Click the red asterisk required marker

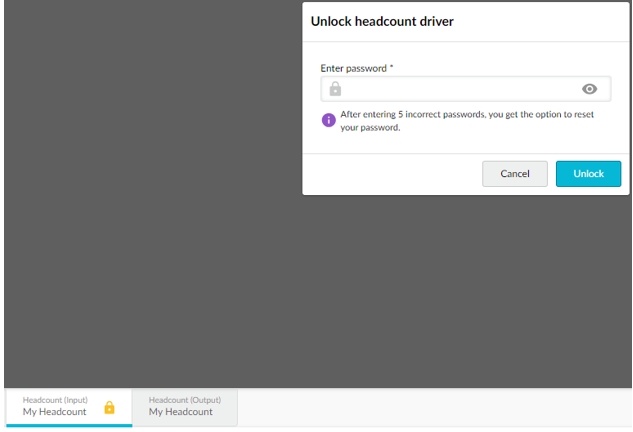(392, 68)
